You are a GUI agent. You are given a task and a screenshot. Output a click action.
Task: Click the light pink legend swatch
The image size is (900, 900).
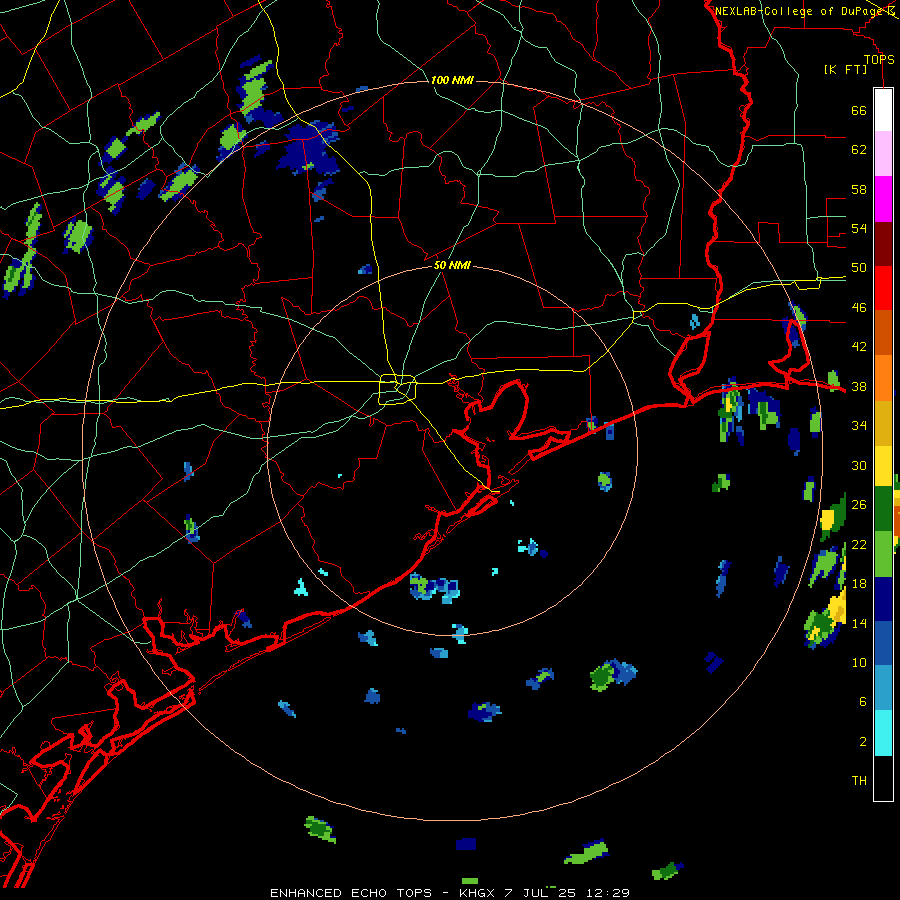pyautogui.click(x=883, y=154)
